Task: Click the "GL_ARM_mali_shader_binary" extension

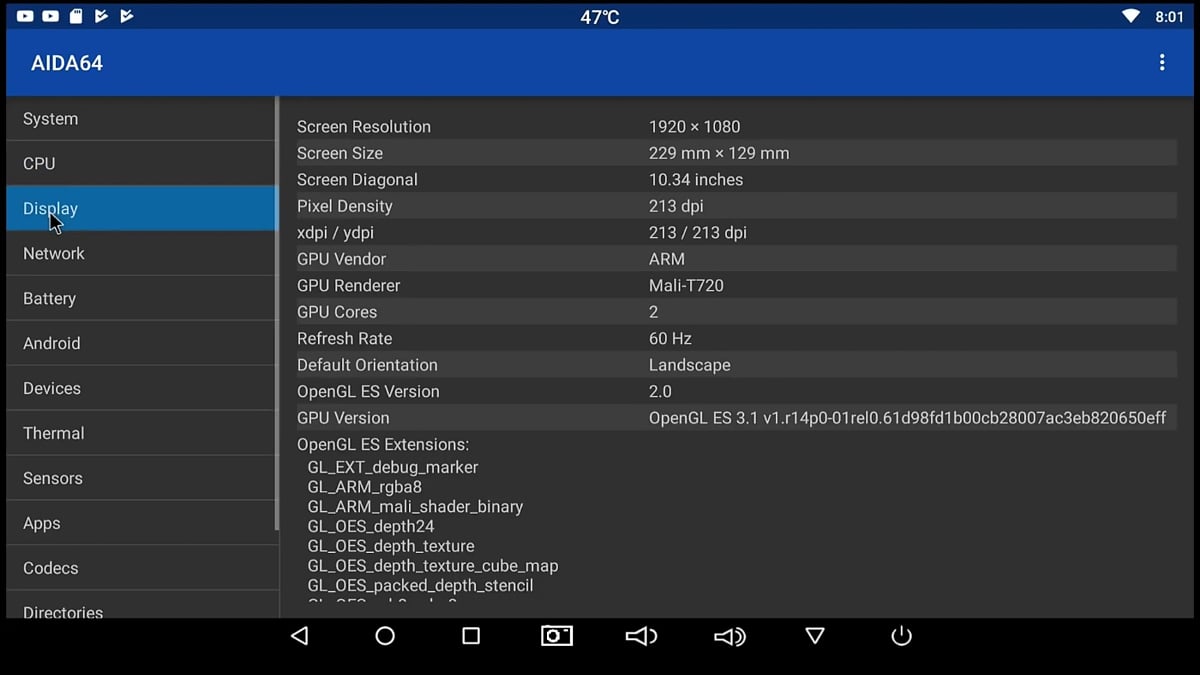Action: click(415, 507)
